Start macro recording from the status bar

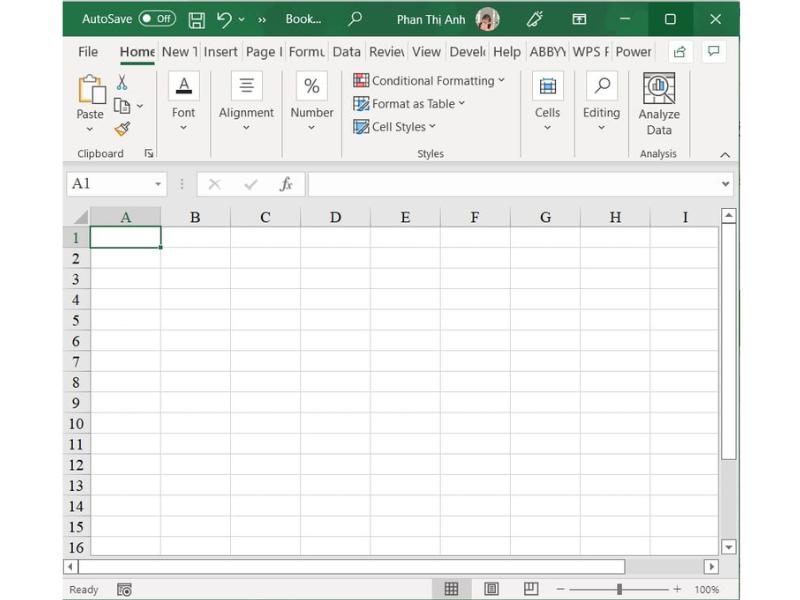[123, 590]
